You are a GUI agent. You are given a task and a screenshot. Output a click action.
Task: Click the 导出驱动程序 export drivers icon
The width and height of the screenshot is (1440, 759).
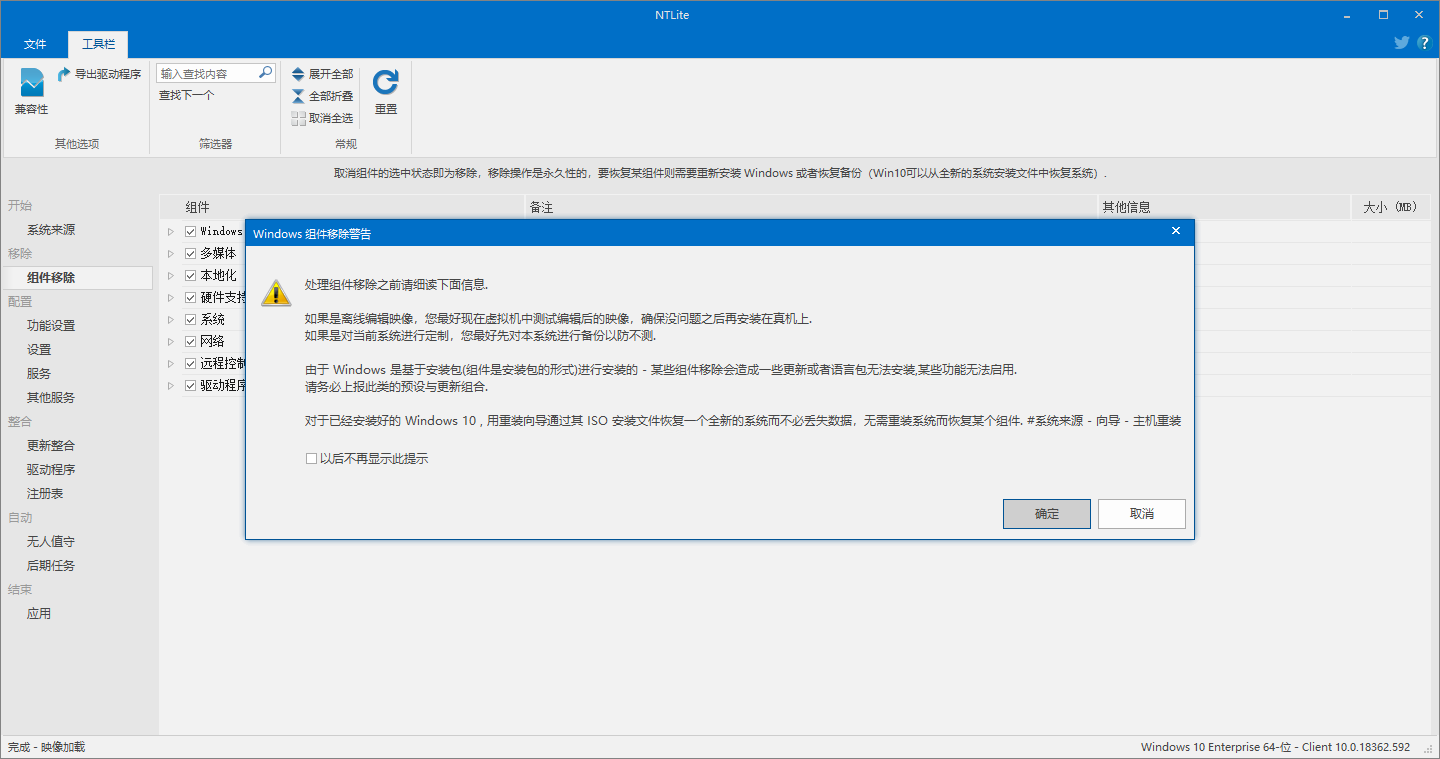(64, 74)
